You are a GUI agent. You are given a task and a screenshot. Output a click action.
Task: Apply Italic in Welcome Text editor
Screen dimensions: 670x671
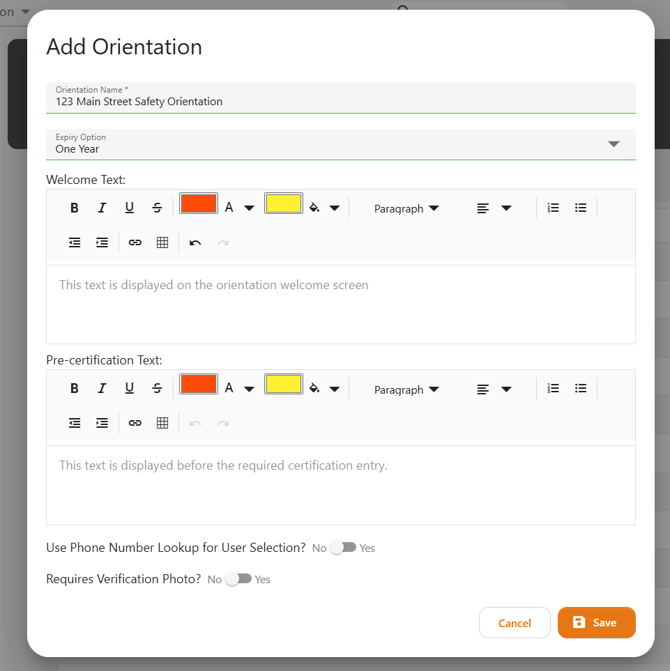click(101, 208)
